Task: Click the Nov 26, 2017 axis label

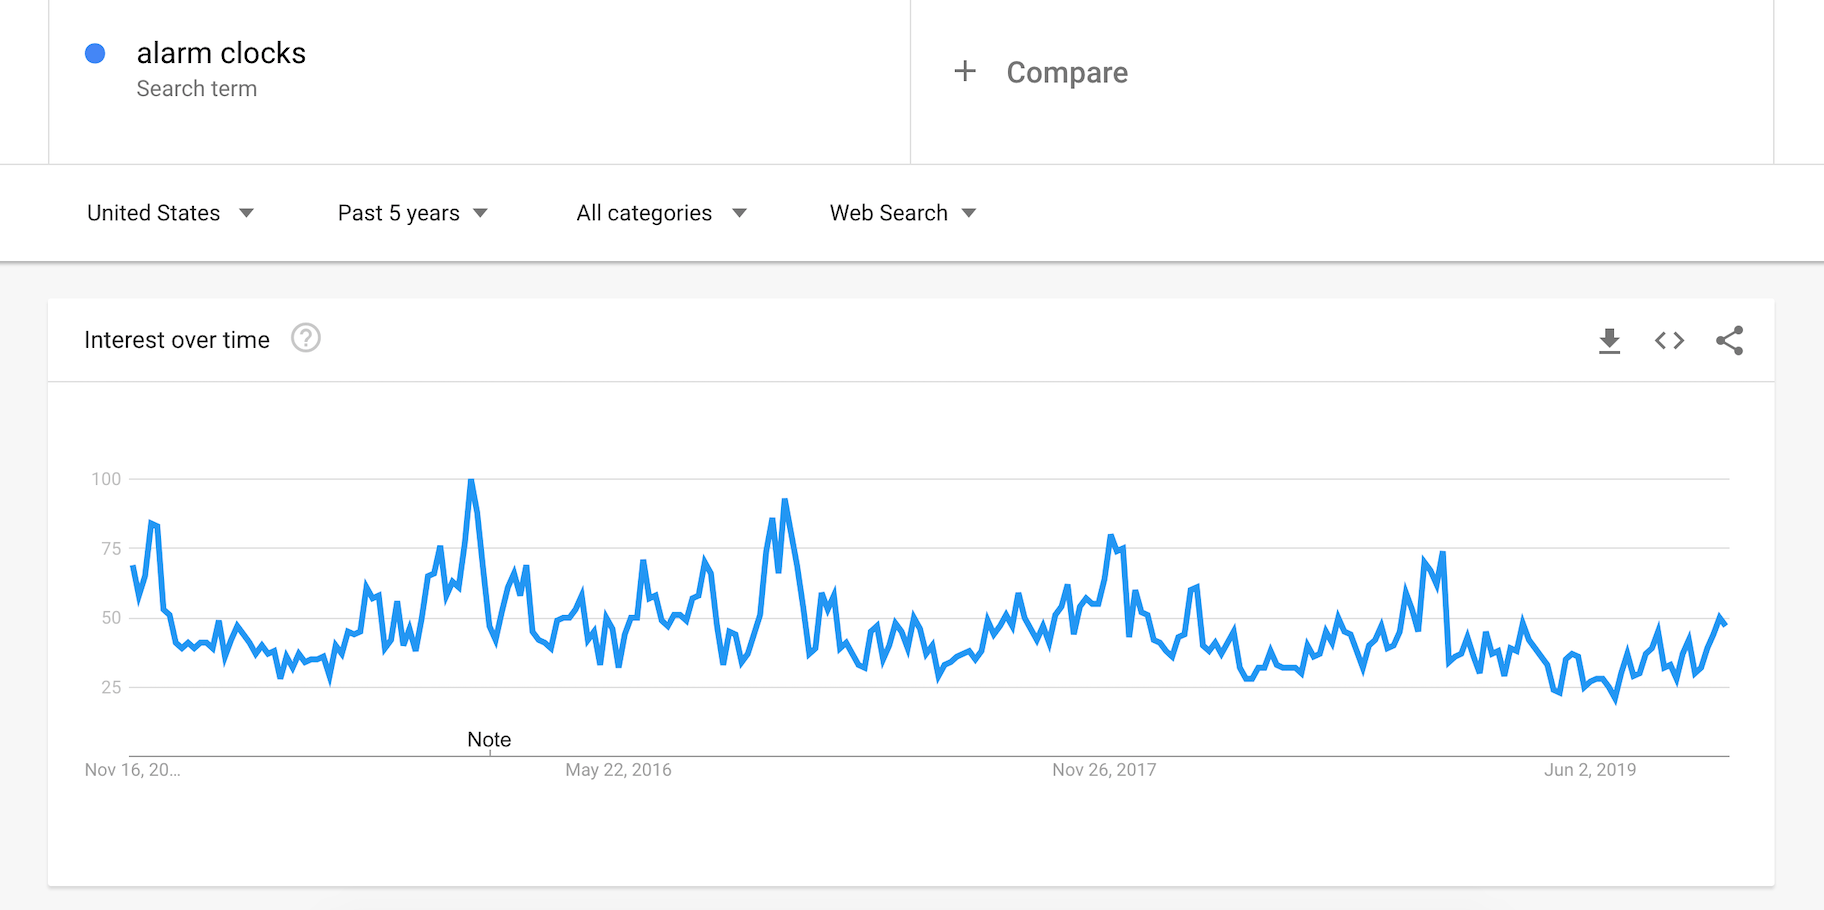Action: pyautogui.click(x=1104, y=770)
